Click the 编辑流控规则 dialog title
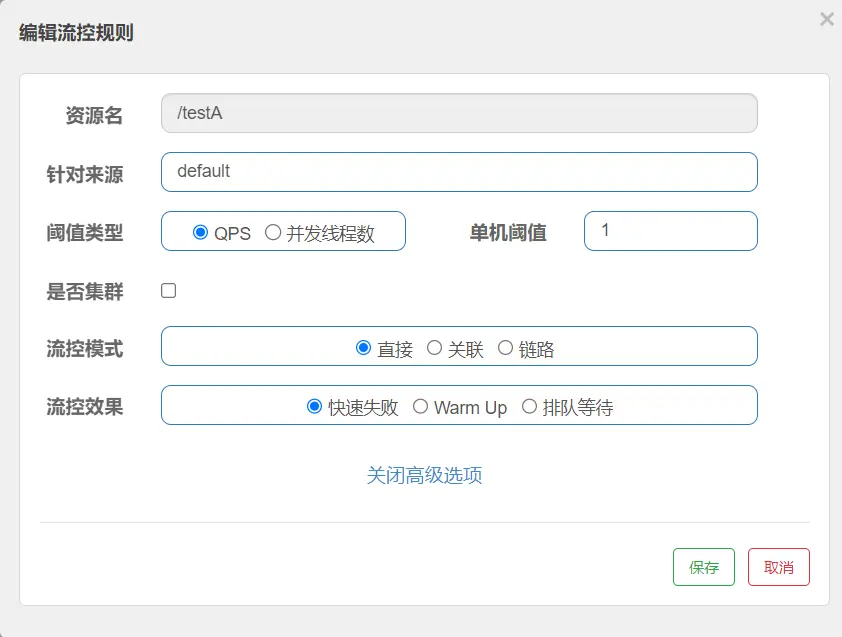 (x=76, y=33)
